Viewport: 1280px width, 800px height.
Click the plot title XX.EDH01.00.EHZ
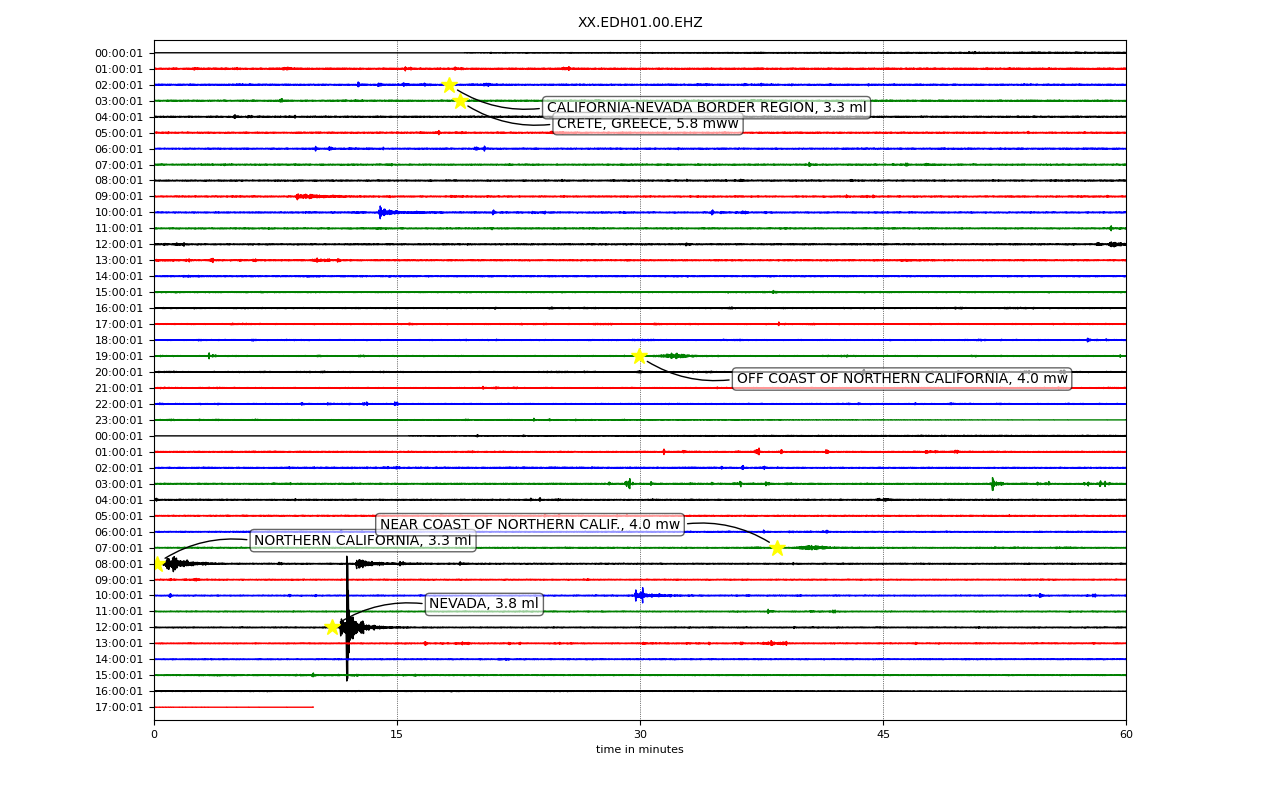pos(640,22)
